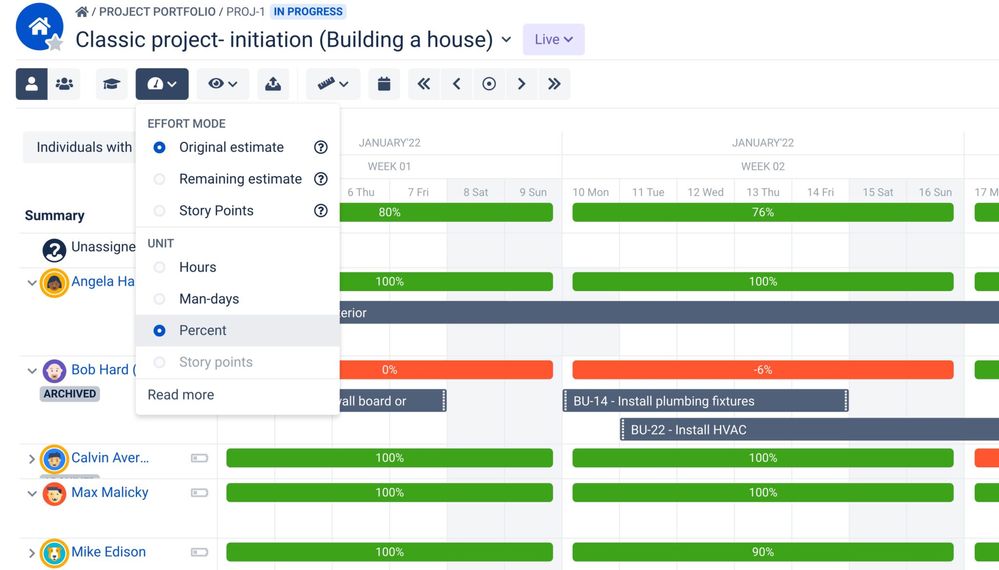The image size is (999, 570).
Task: Expand Calvin Aver's resource row
Action: click(32, 459)
